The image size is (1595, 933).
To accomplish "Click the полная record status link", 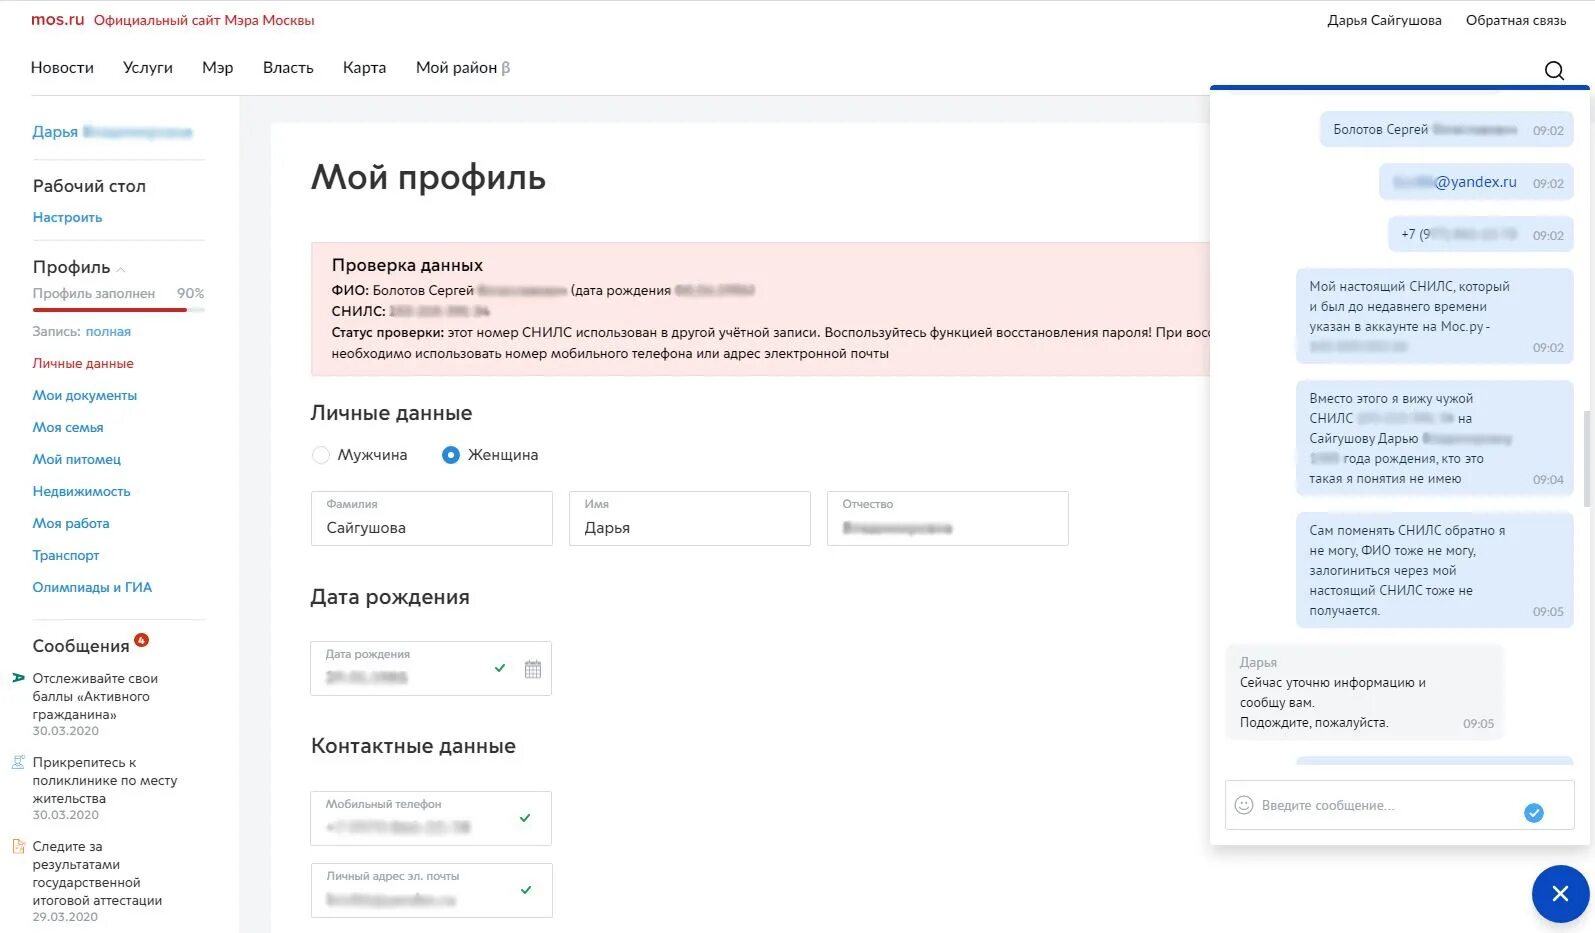I will [108, 331].
